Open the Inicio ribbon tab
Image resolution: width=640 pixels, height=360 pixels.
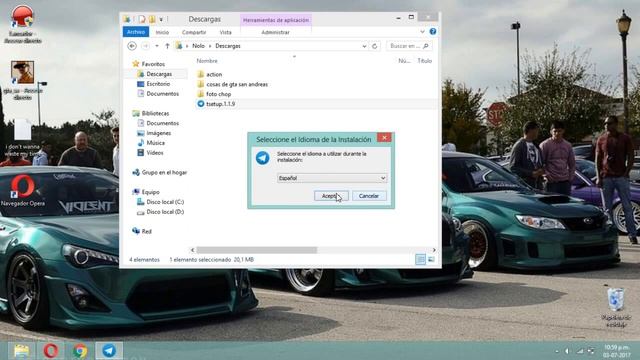coord(162,32)
